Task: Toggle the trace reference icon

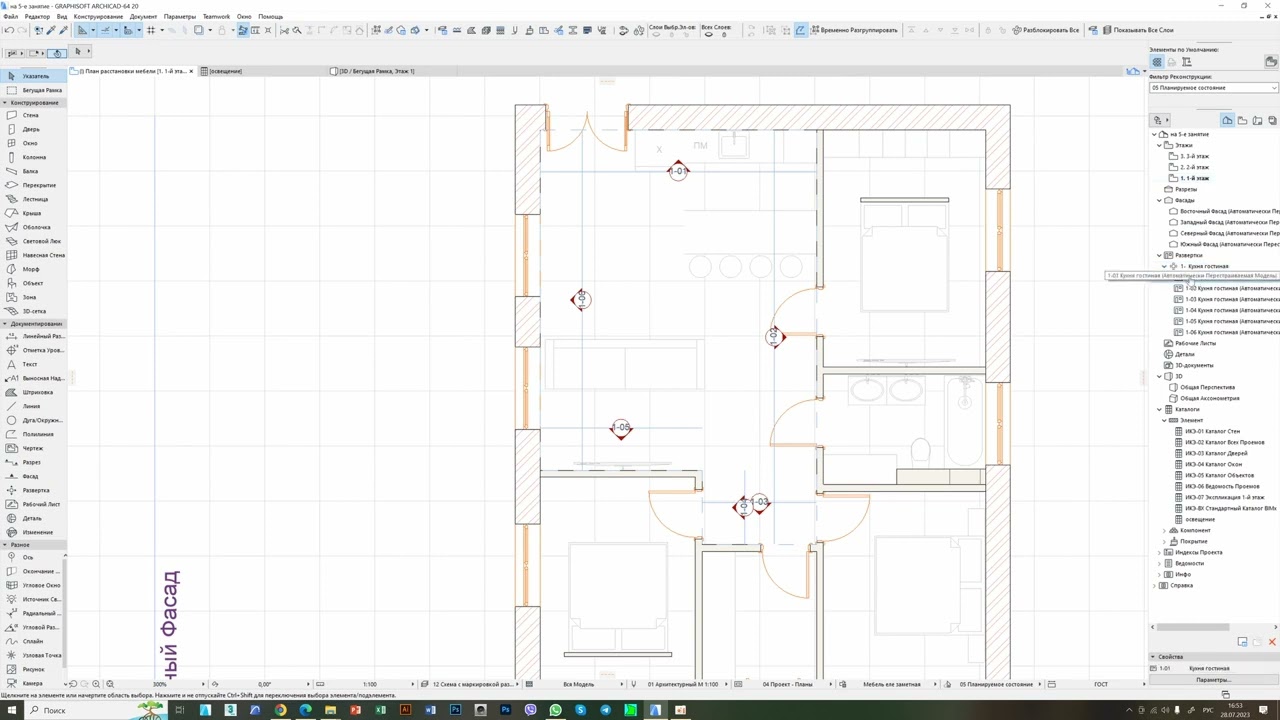Action: pyautogui.click(x=198, y=30)
